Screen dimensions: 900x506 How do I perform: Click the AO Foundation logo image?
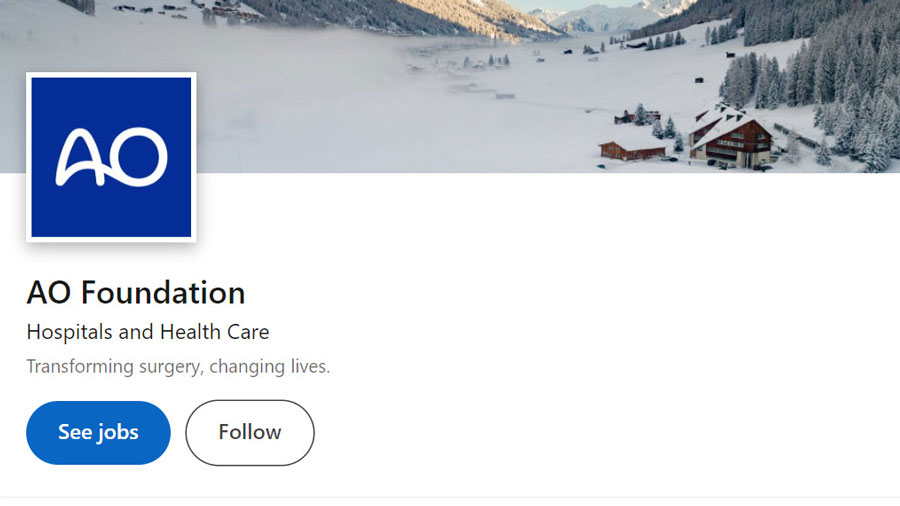(111, 157)
